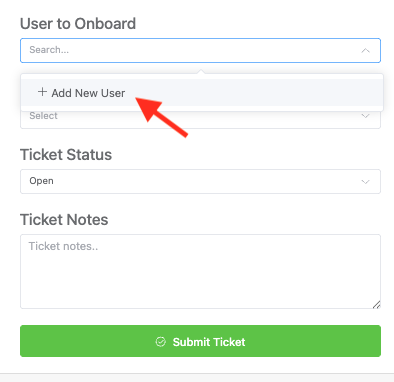Click the down chevron of the Select field

366,116
